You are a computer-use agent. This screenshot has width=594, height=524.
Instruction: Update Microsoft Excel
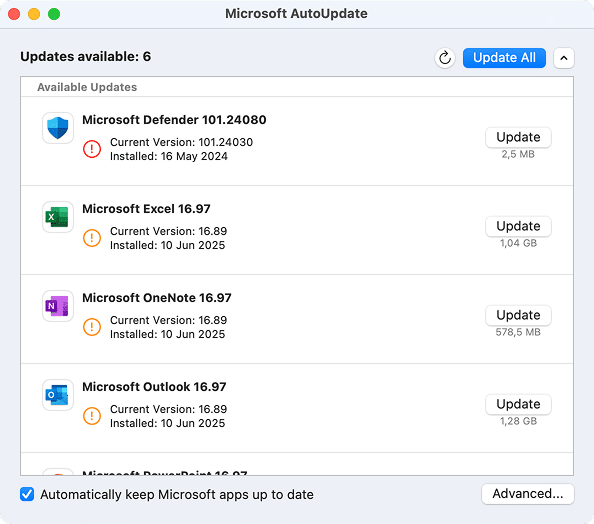click(x=518, y=226)
